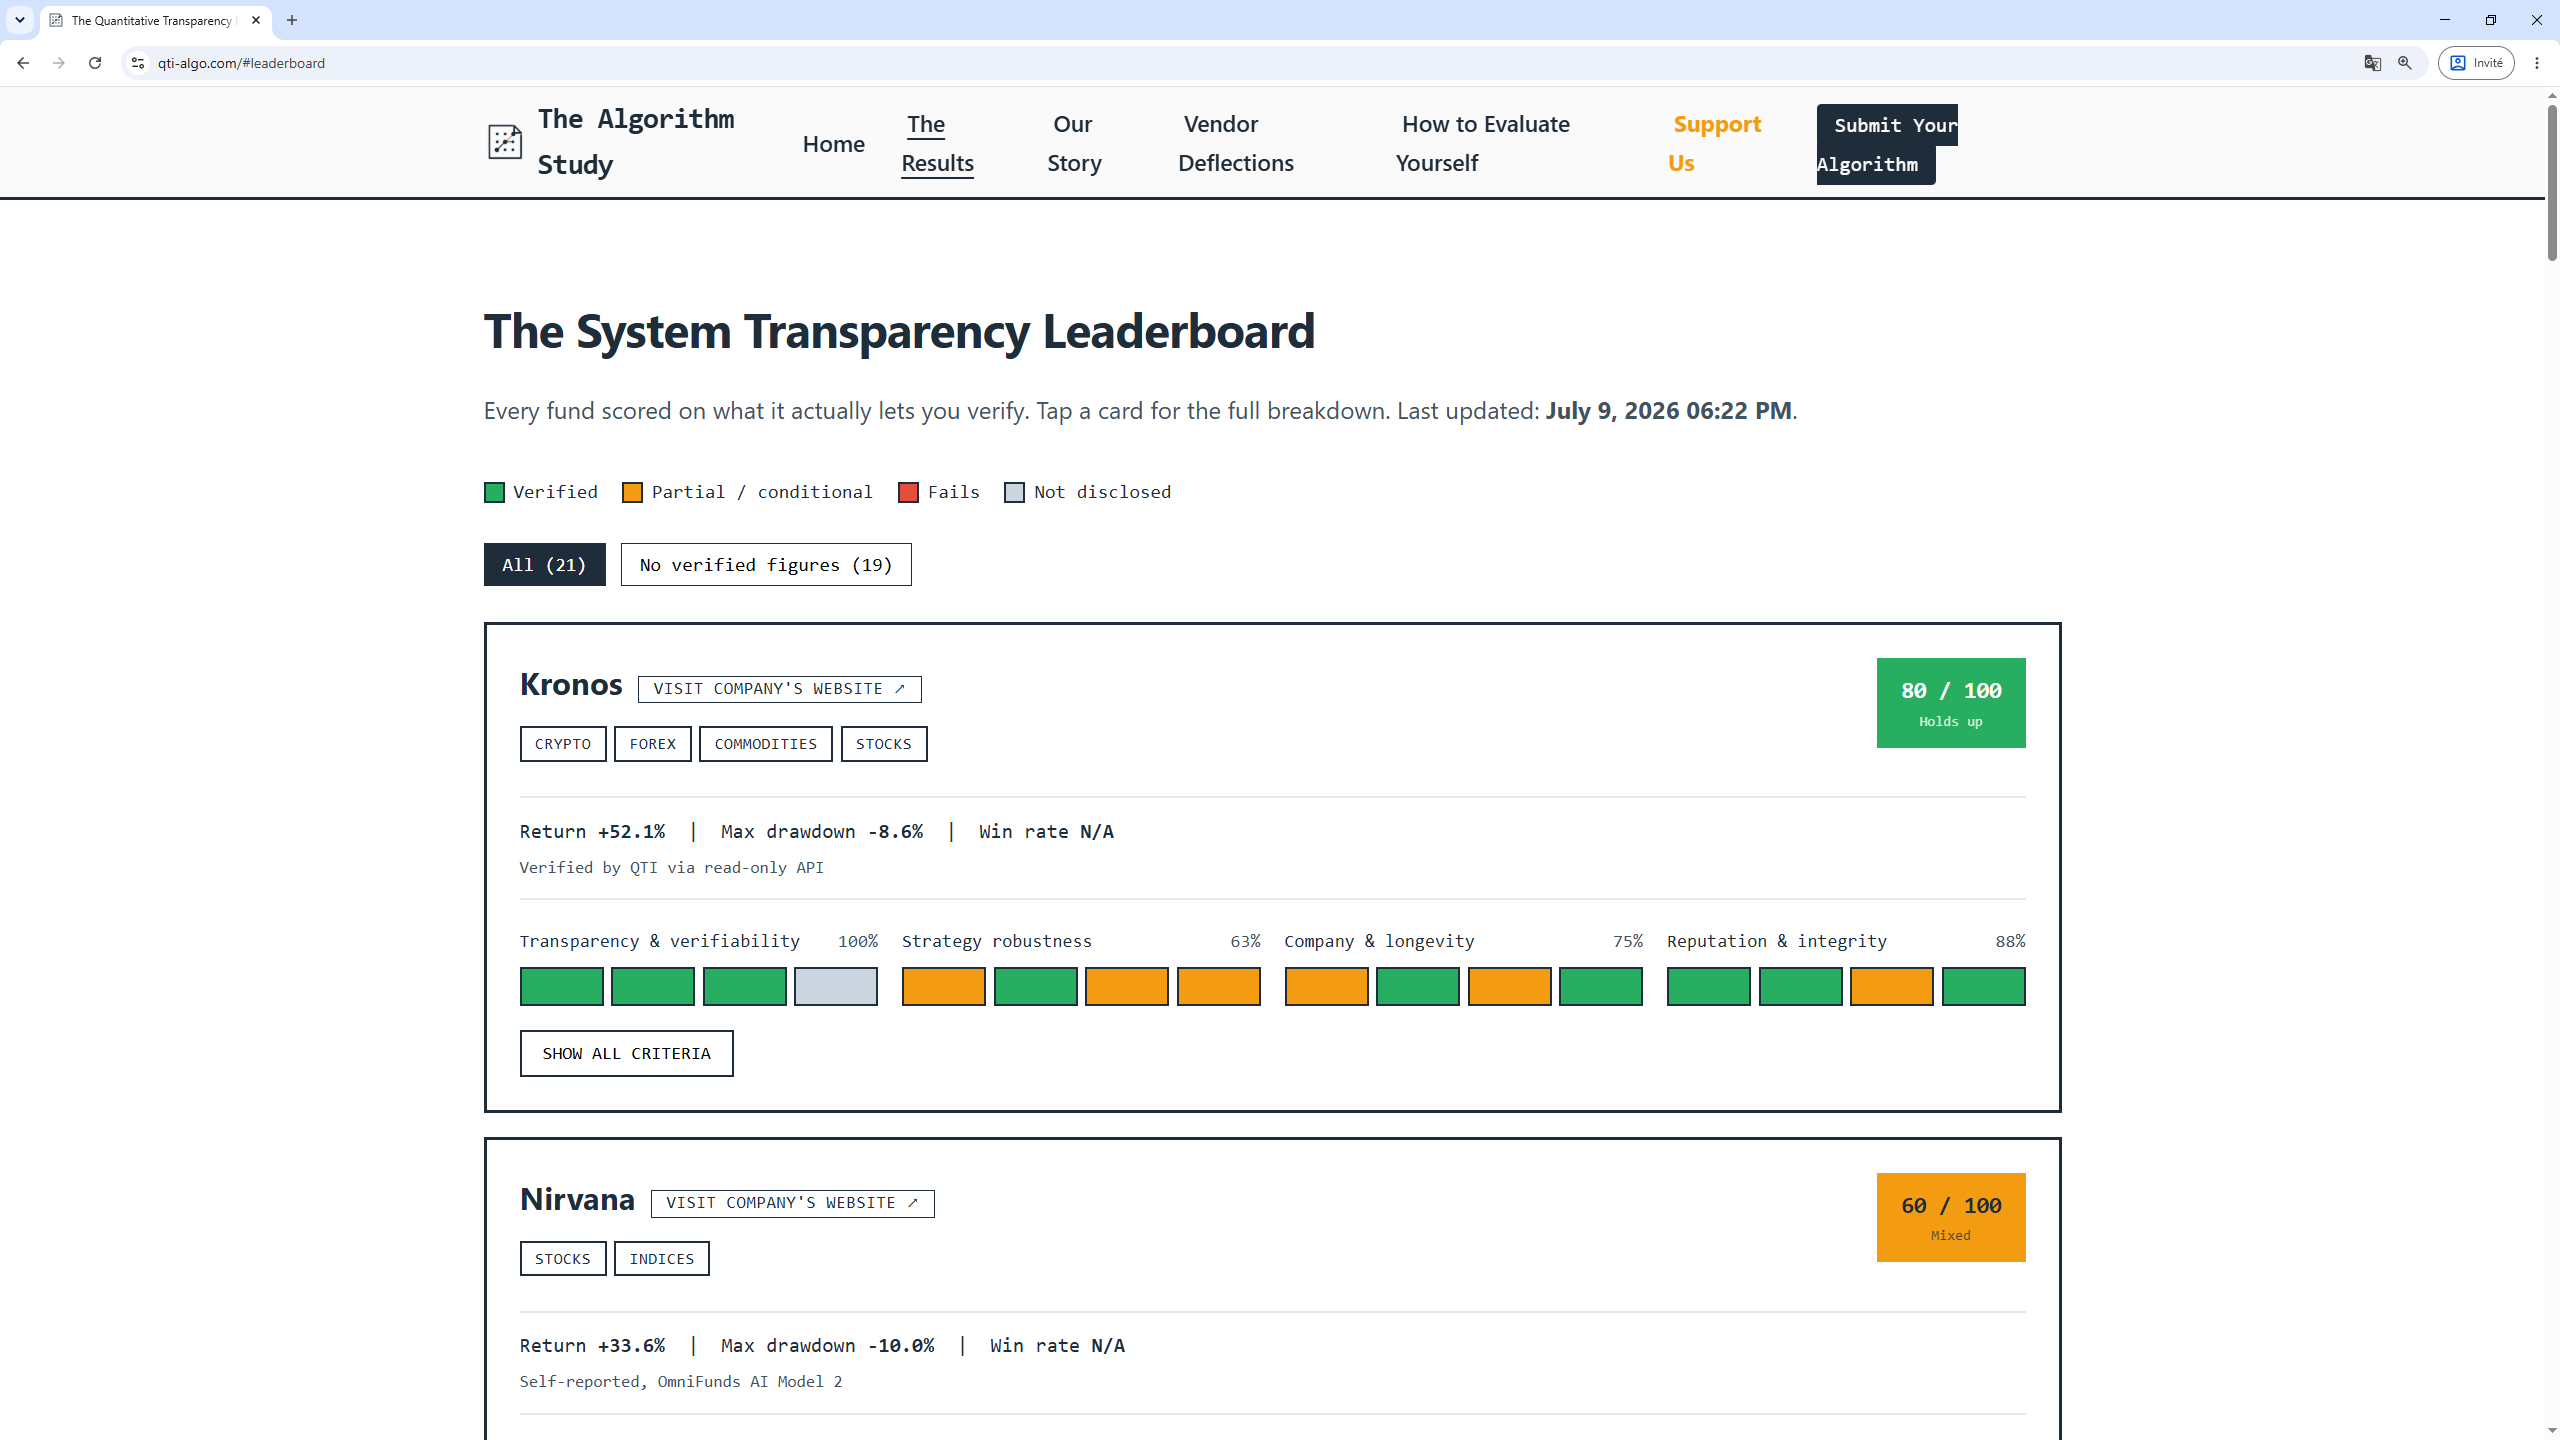
Task: Click first orange Strategy robustness block
Action: [944, 986]
